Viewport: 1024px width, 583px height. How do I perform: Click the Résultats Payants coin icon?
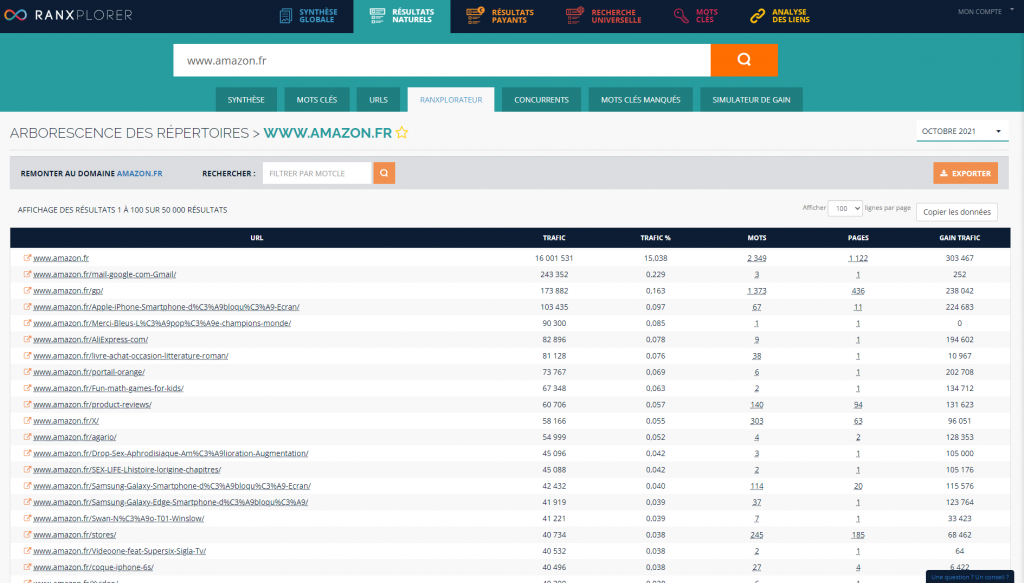pyautogui.click(x=475, y=16)
